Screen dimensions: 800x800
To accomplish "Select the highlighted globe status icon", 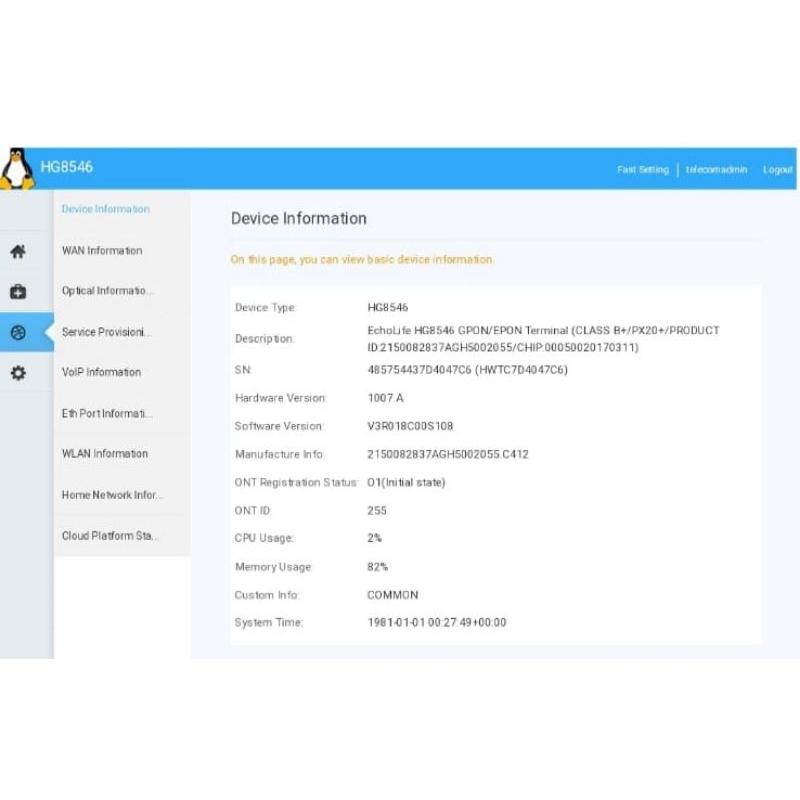I will 18,333.
